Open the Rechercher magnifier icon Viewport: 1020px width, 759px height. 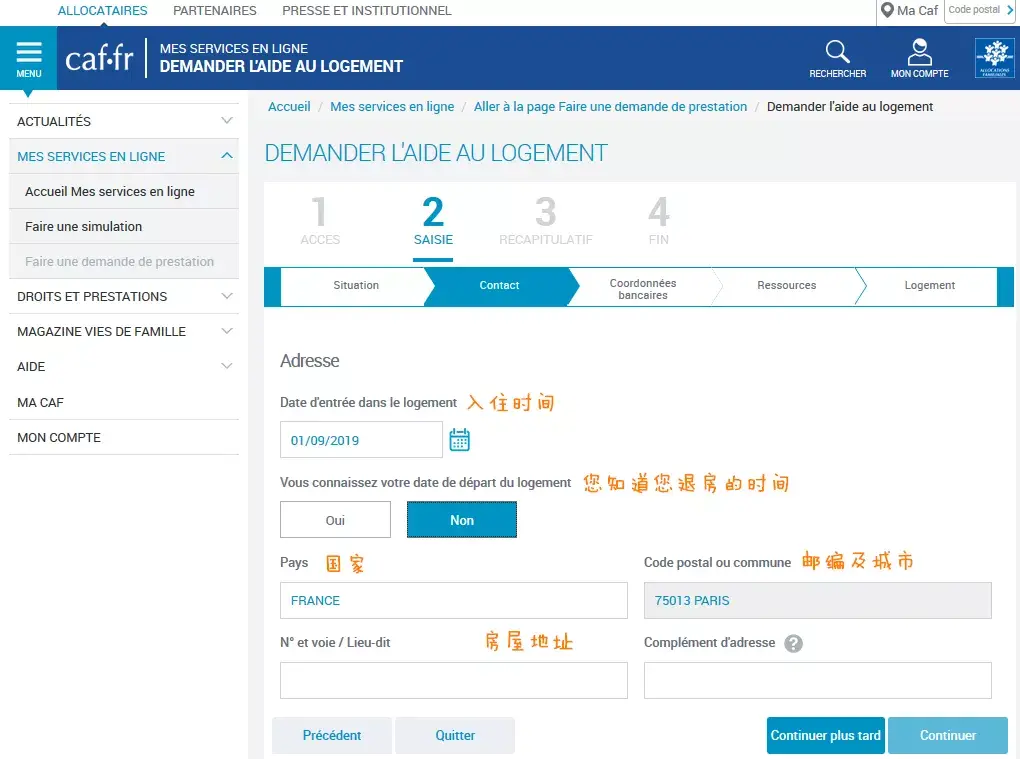837,59
